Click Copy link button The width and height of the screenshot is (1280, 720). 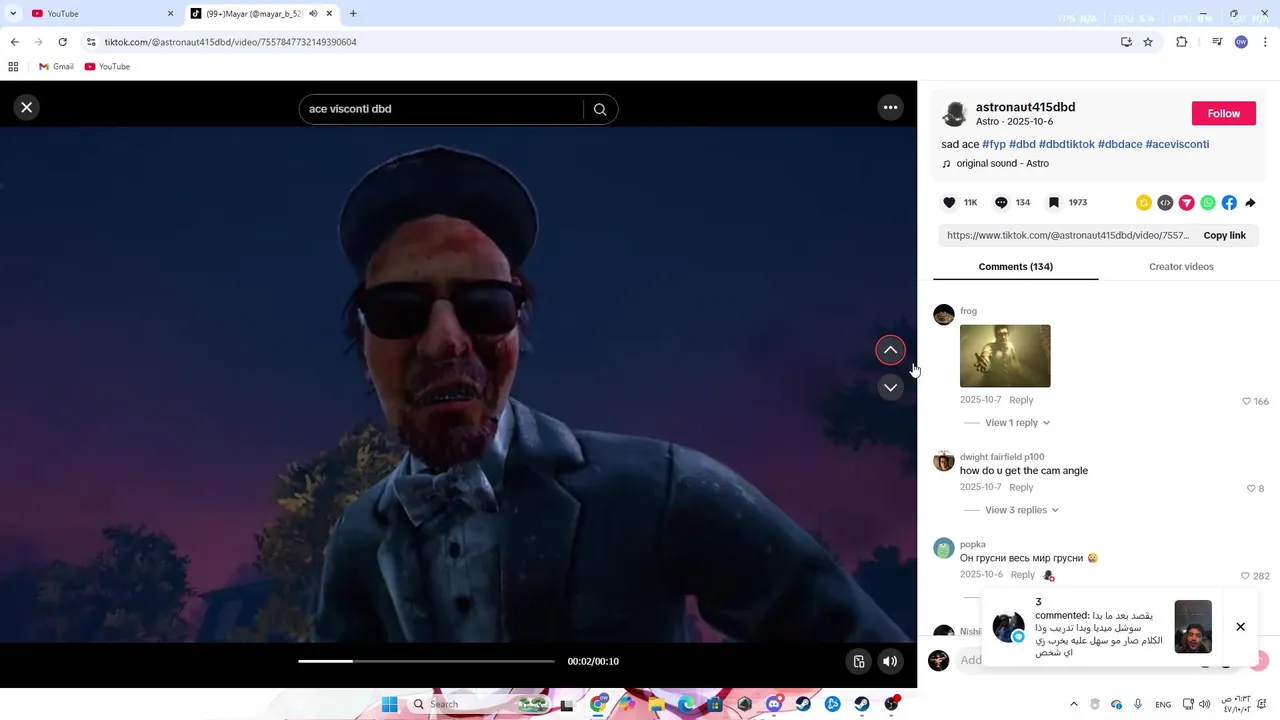(1224, 235)
